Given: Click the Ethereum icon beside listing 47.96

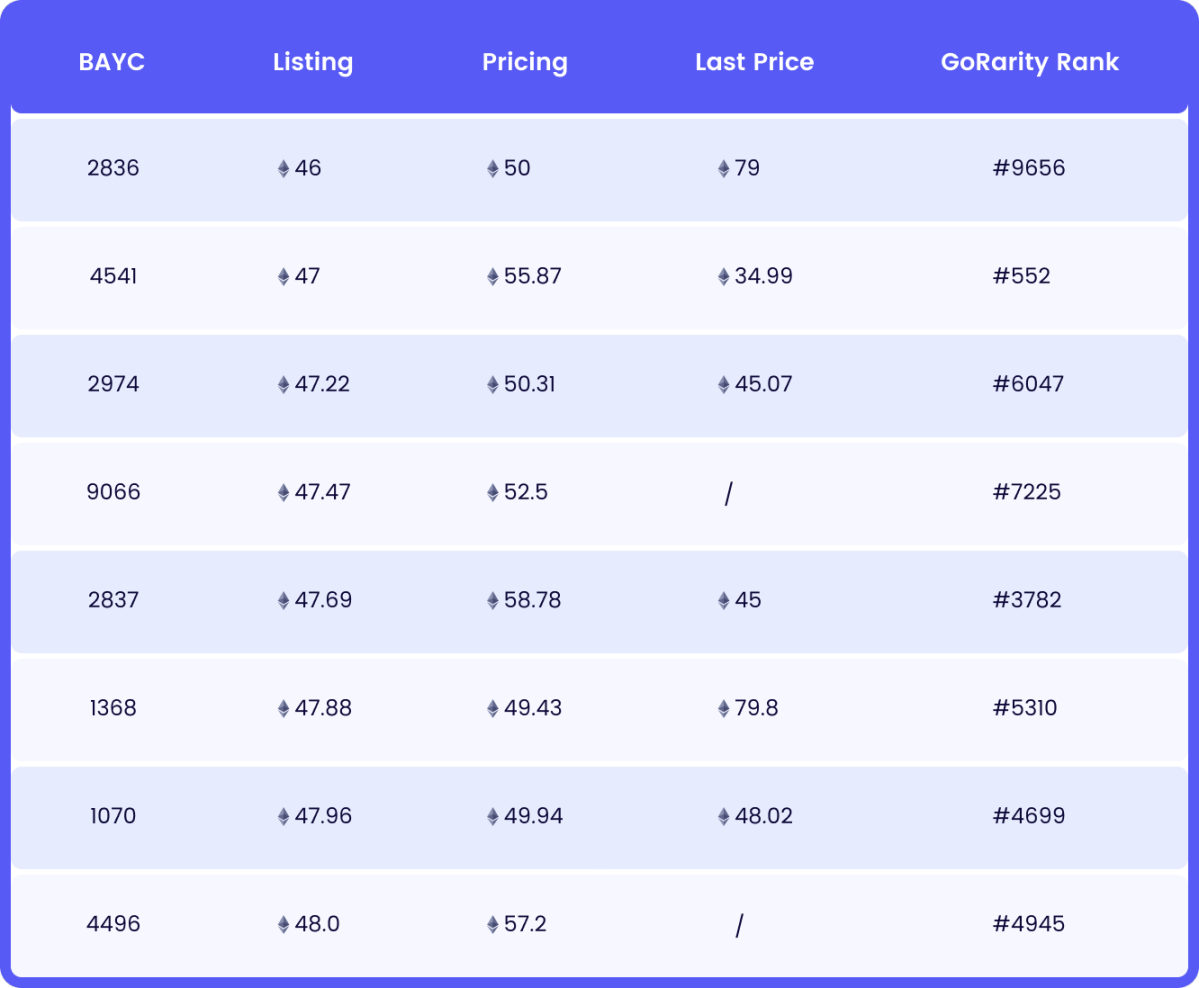Looking at the screenshot, I should [x=283, y=817].
